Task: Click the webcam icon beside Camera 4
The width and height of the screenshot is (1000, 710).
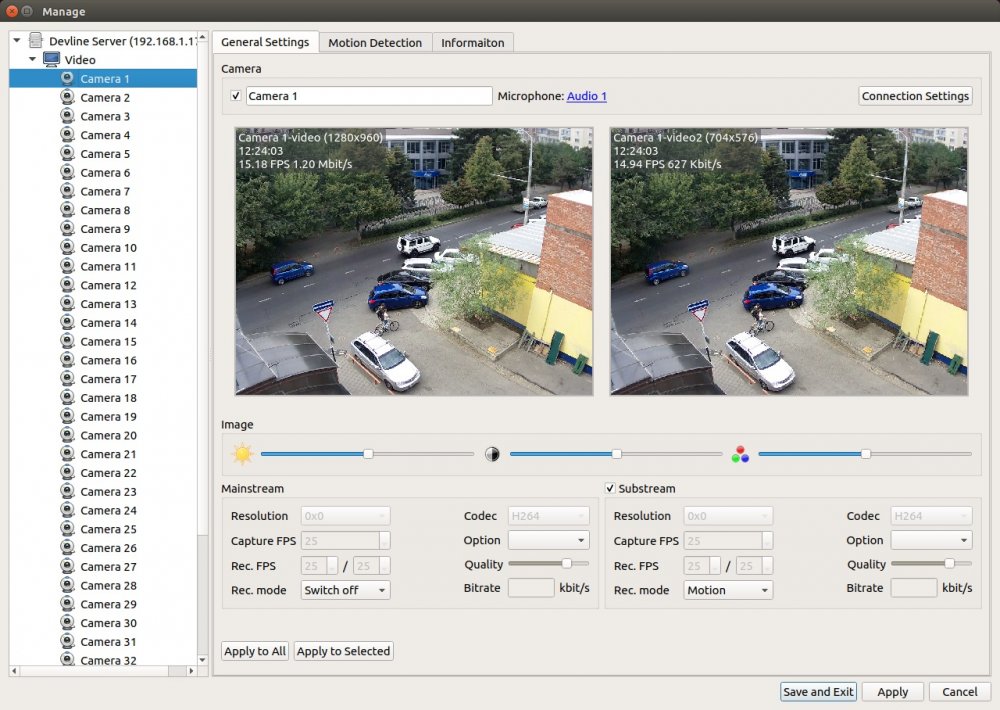Action: (67, 135)
